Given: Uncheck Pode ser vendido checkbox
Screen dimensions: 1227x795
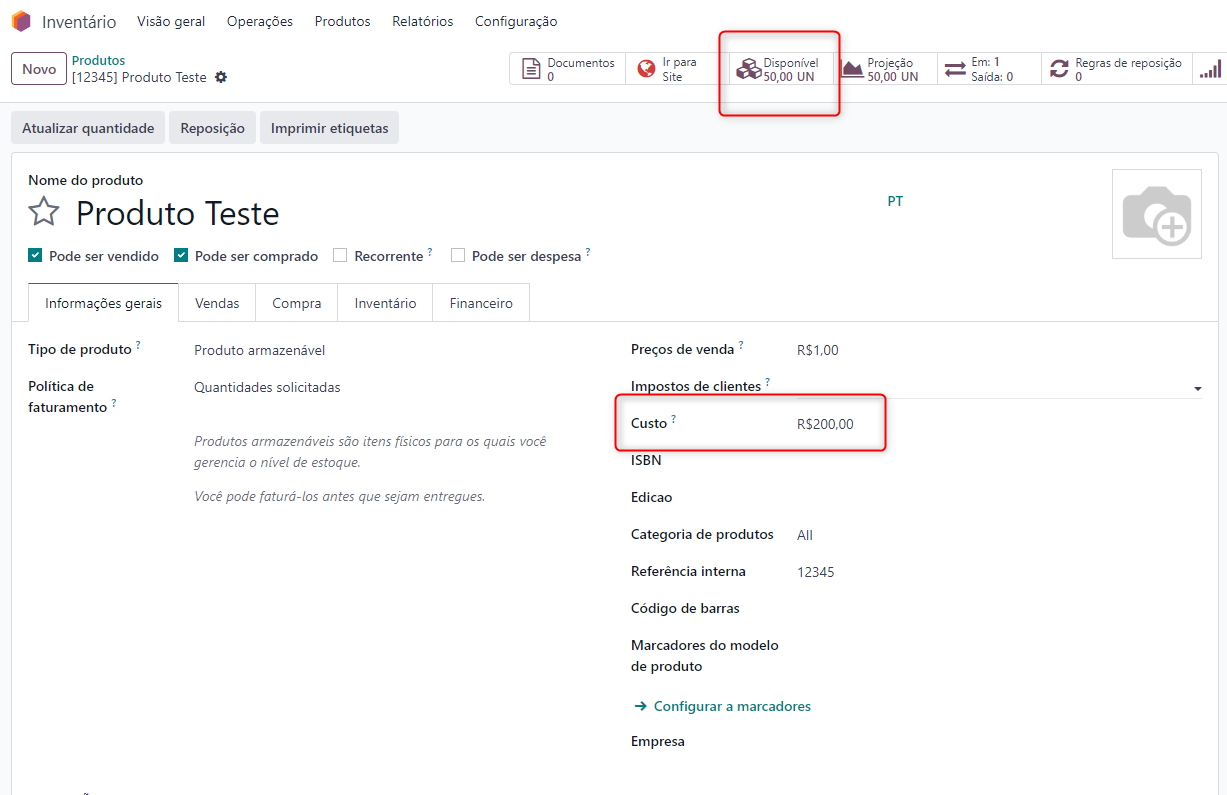Looking at the screenshot, I should point(35,256).
